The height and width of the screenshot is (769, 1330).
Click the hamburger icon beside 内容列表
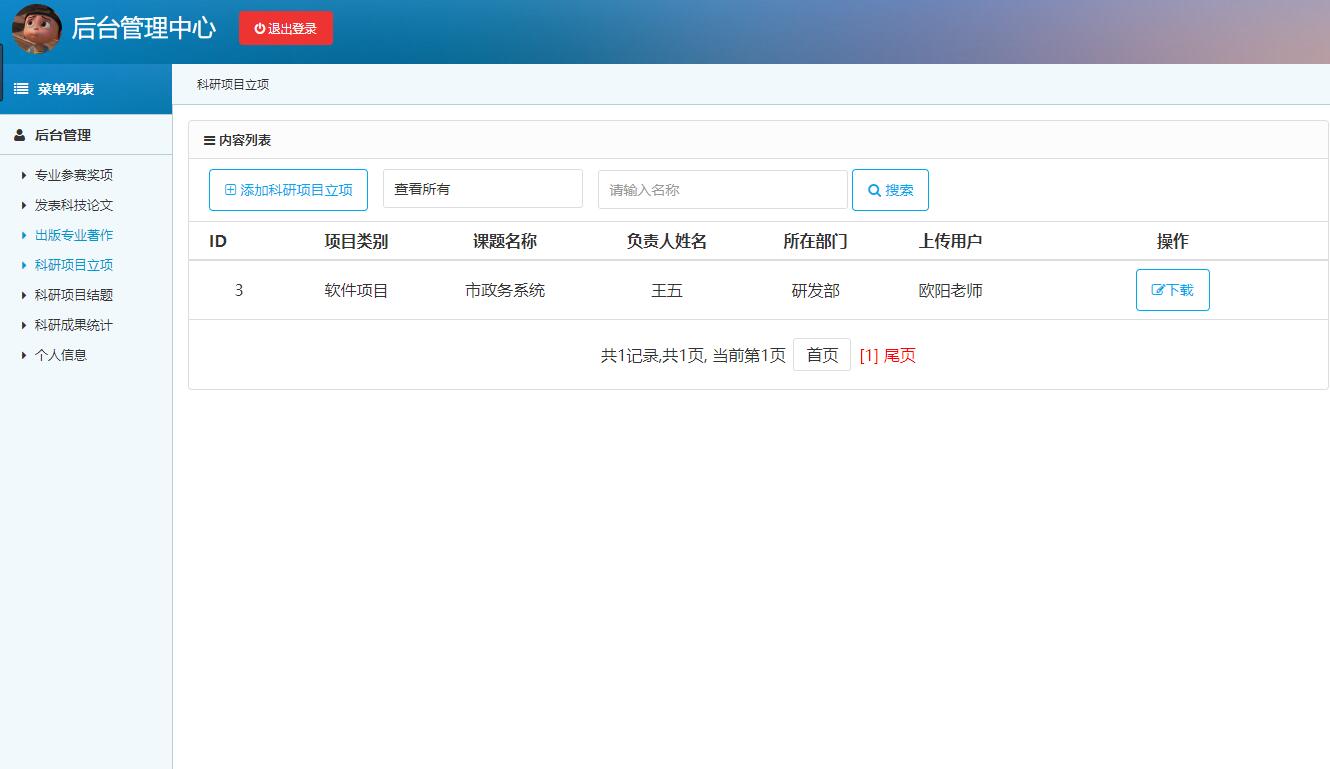(x=208, y=140)
